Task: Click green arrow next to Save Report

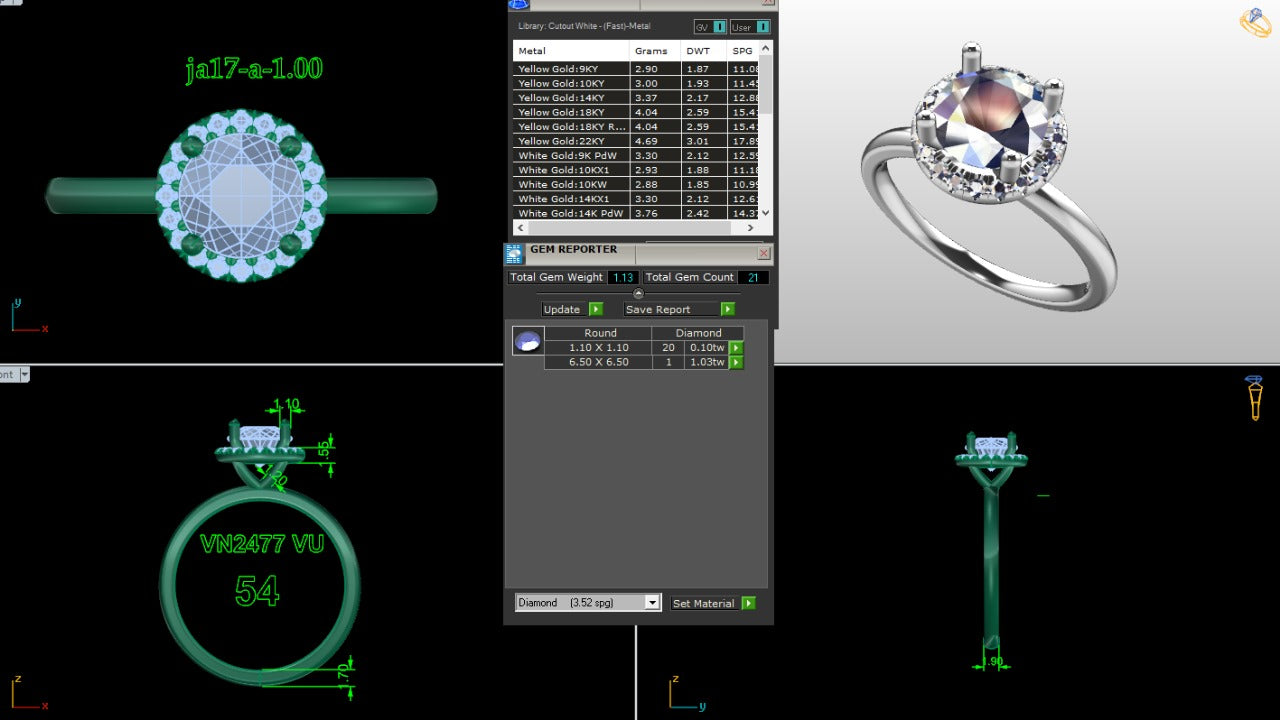Action: (x=728, y=309)
